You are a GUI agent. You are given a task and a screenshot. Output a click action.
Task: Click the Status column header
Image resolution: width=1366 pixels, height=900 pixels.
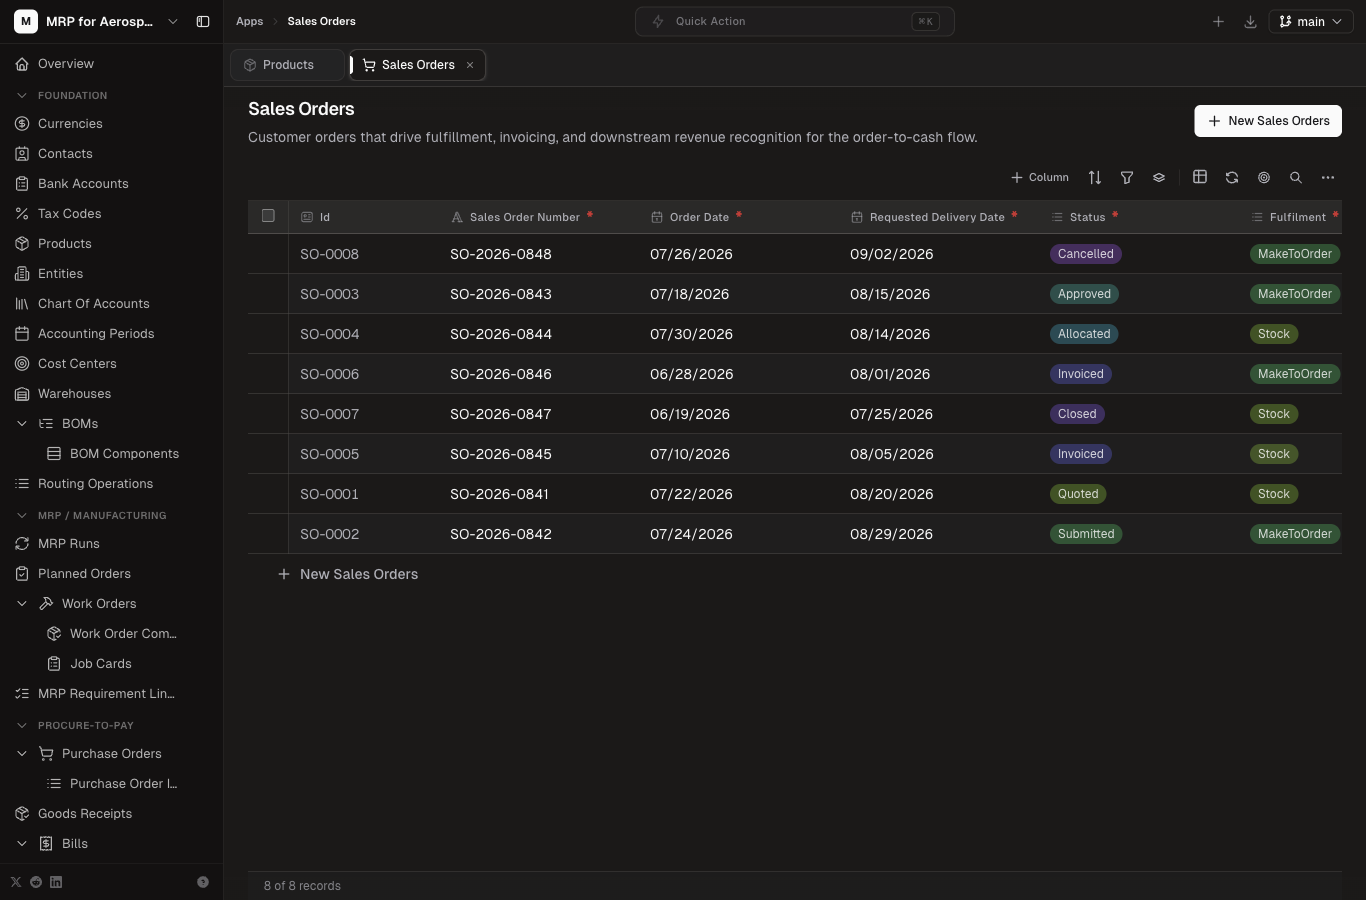1138,217
